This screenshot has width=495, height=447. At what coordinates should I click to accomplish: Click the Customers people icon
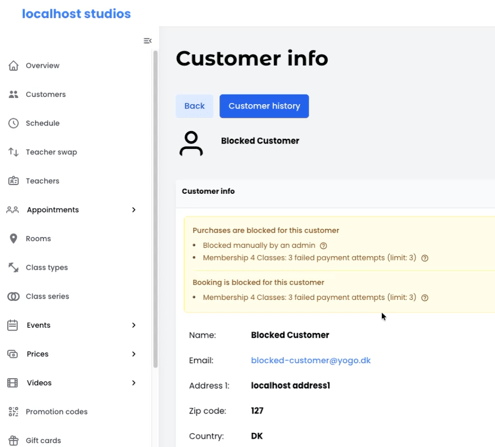pos(13,94)
